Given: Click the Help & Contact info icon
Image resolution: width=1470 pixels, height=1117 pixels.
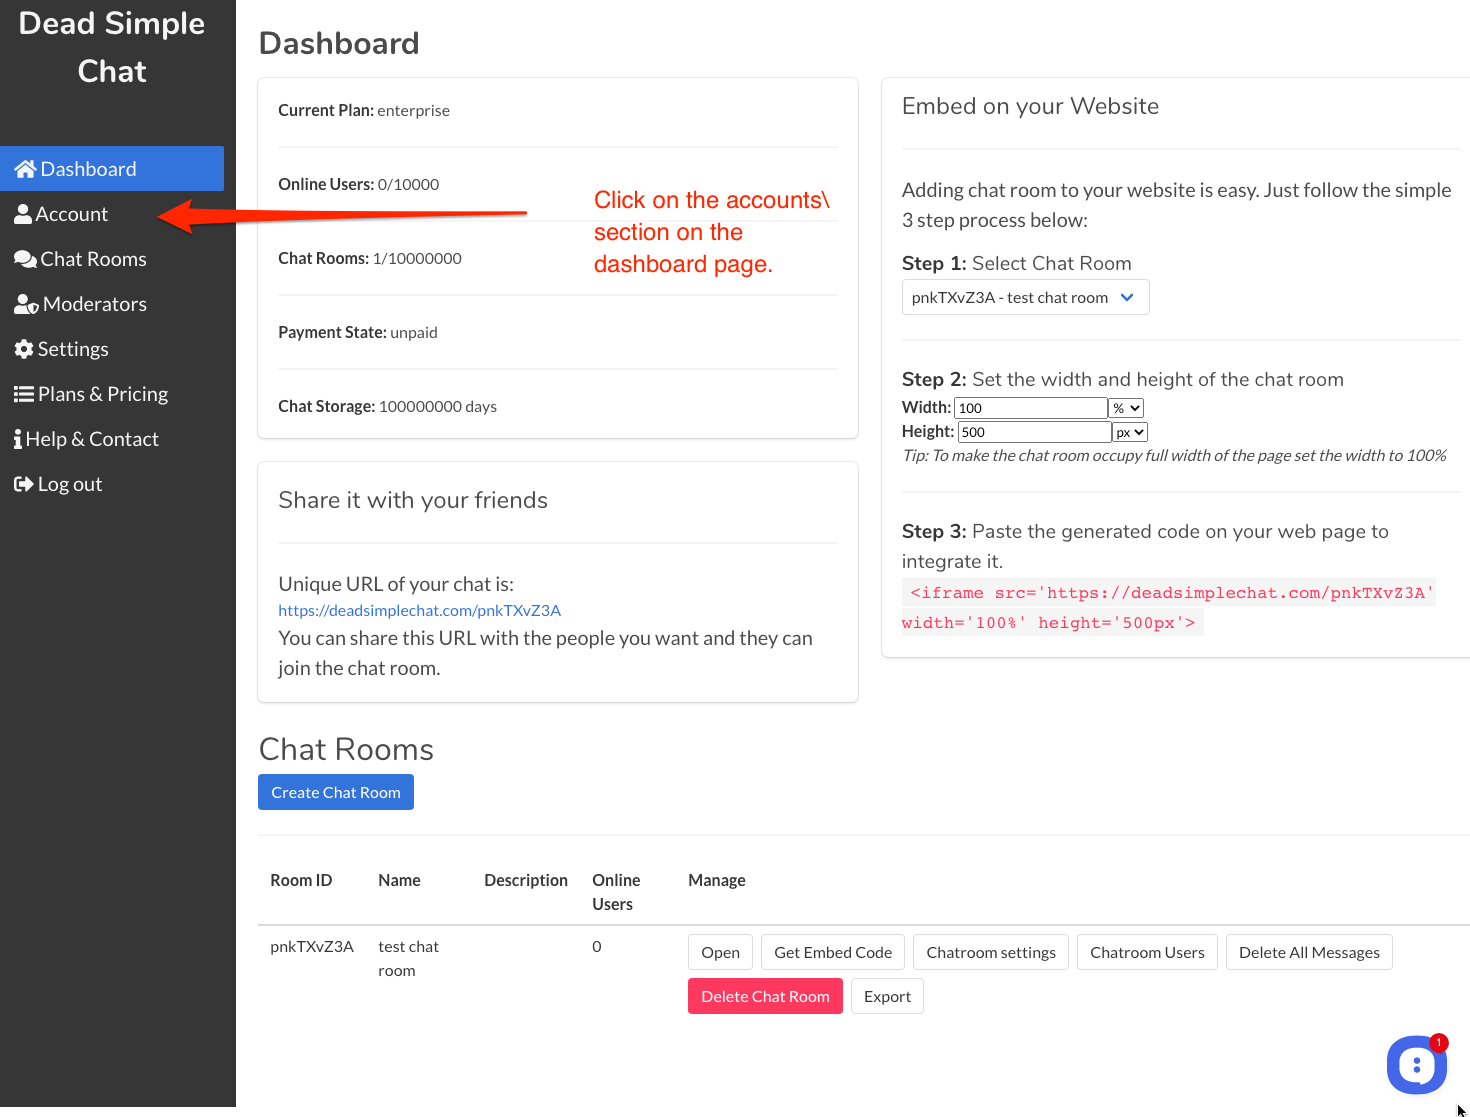Looking at the screenshot, I should [x=18, y=439].
